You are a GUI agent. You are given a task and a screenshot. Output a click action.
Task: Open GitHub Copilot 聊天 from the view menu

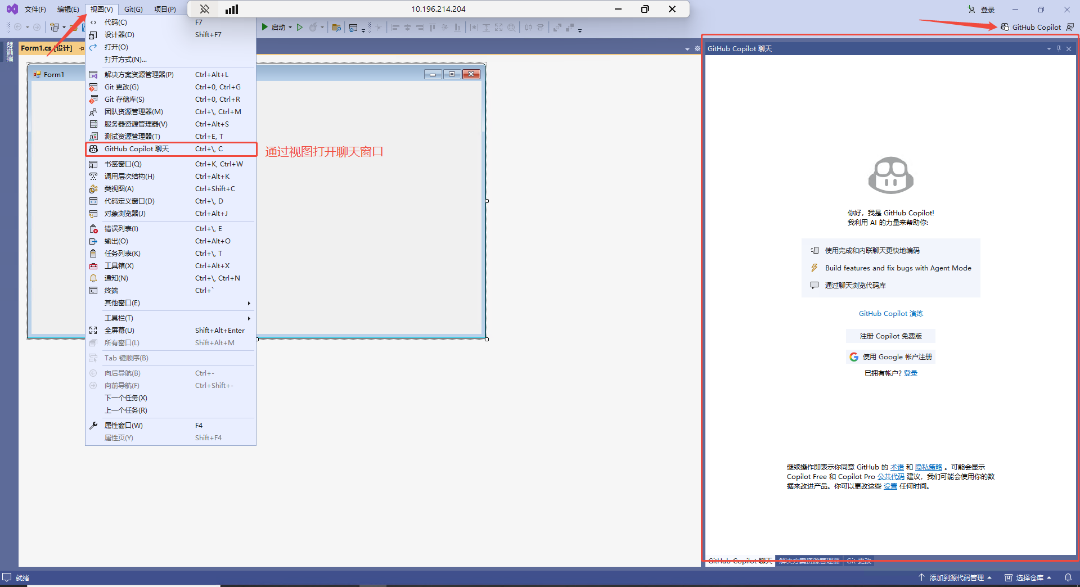click(137, 149)
